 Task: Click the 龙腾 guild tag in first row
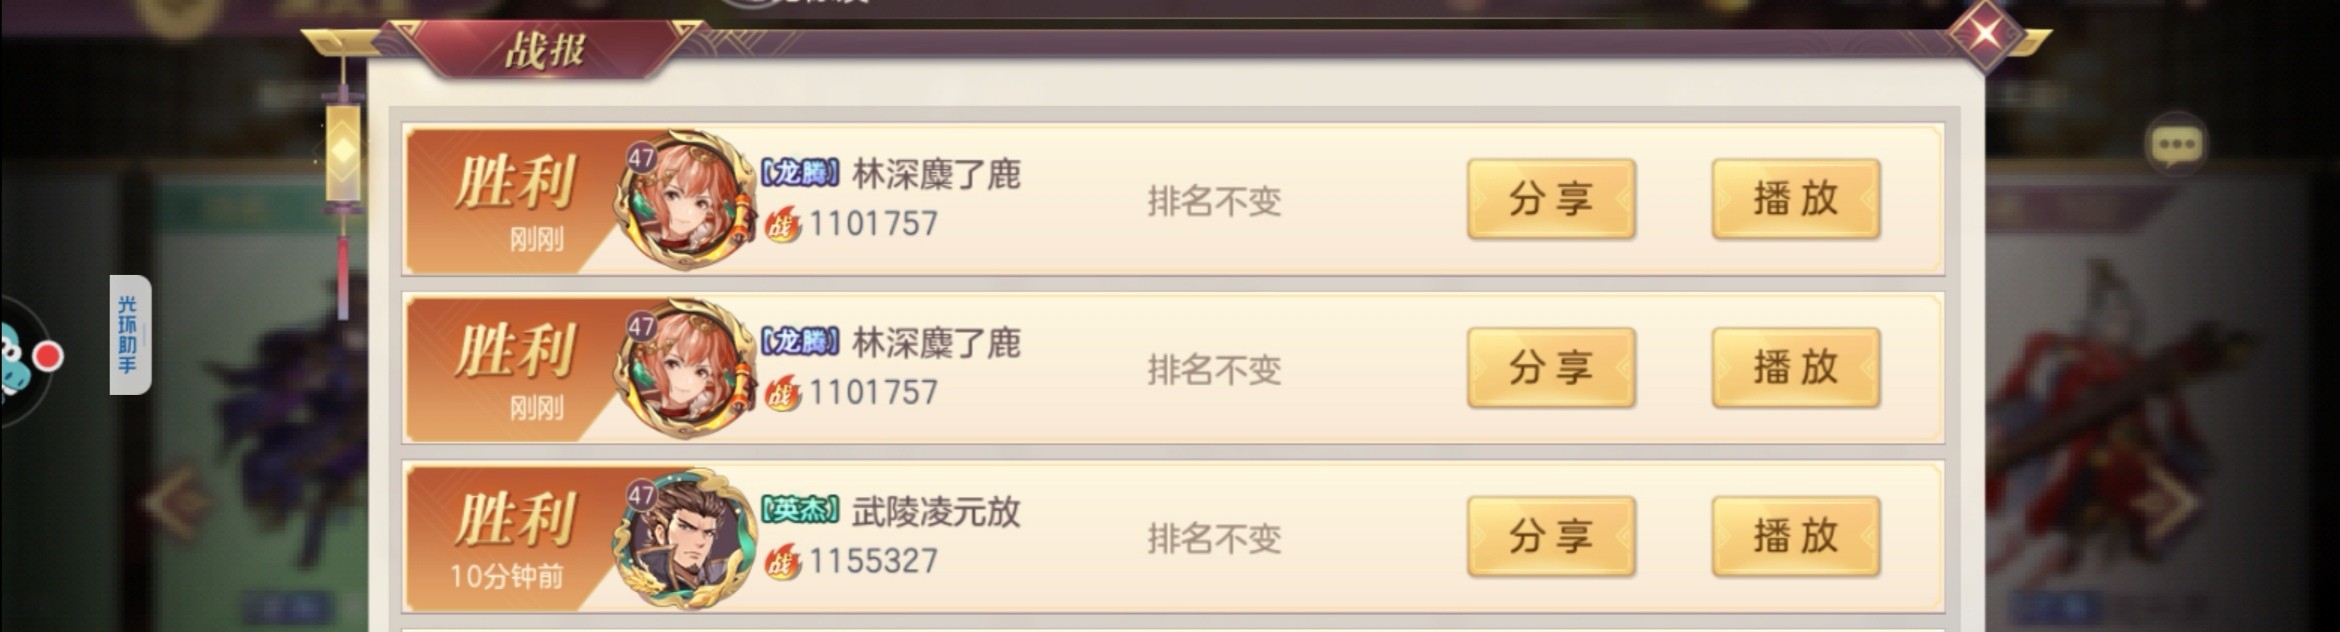[x=800, y=173]
